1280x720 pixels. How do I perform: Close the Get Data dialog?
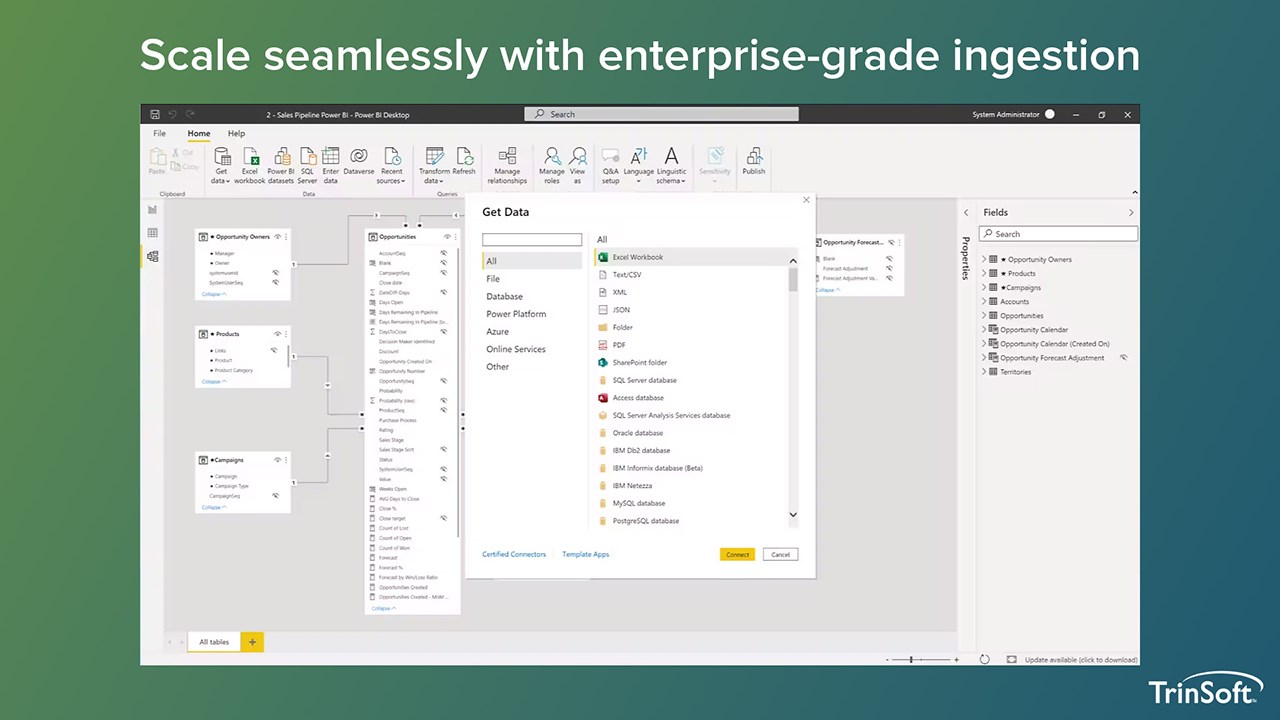click(806, 200)
